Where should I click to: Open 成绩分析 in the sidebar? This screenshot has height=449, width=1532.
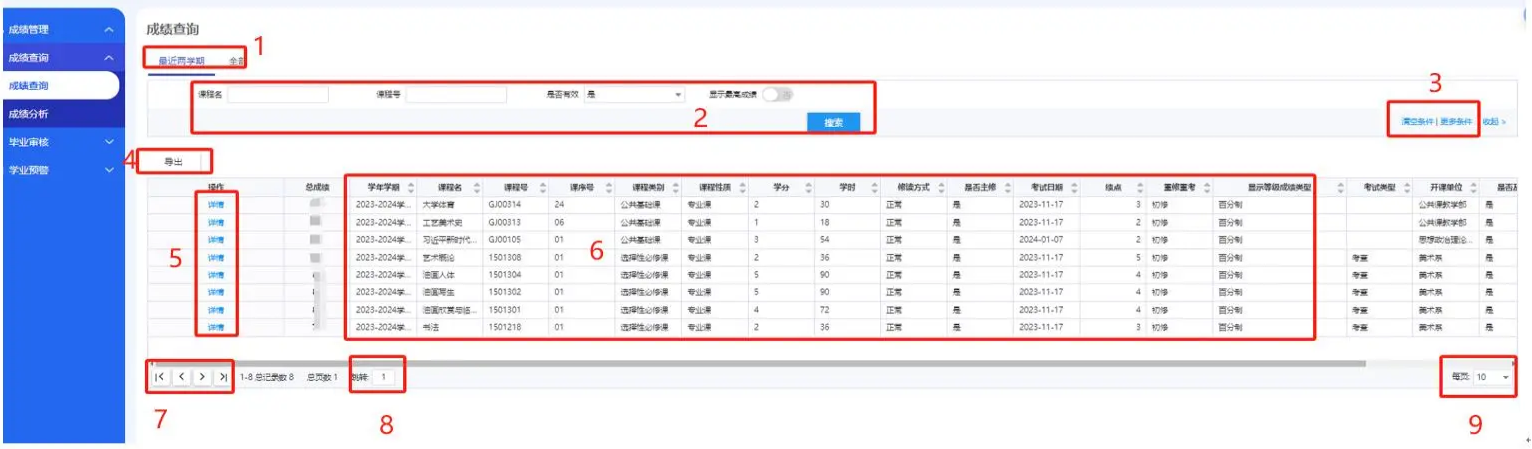[28, 114]
